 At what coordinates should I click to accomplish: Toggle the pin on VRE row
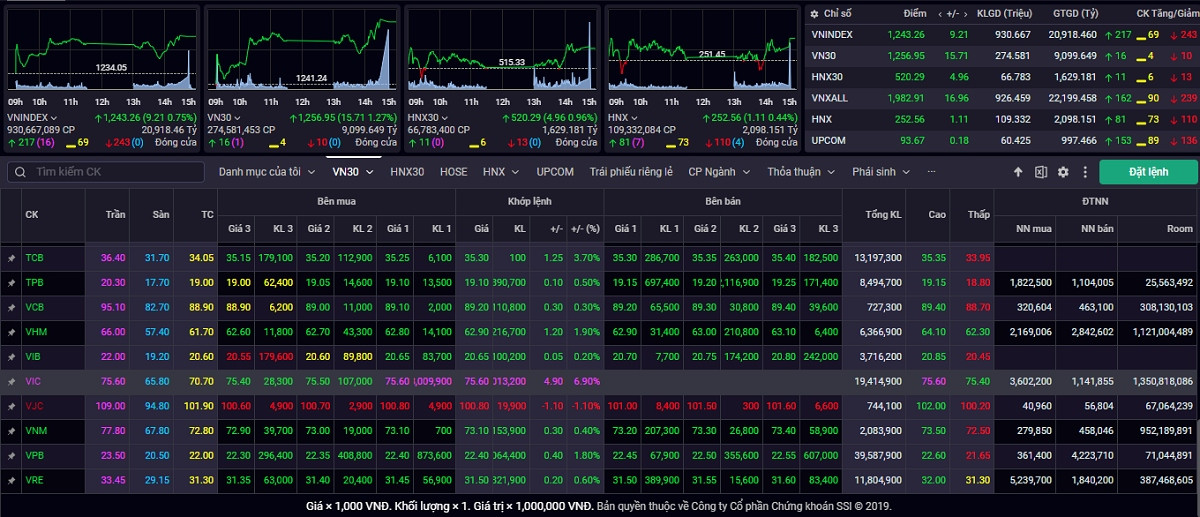click(11, 480)
